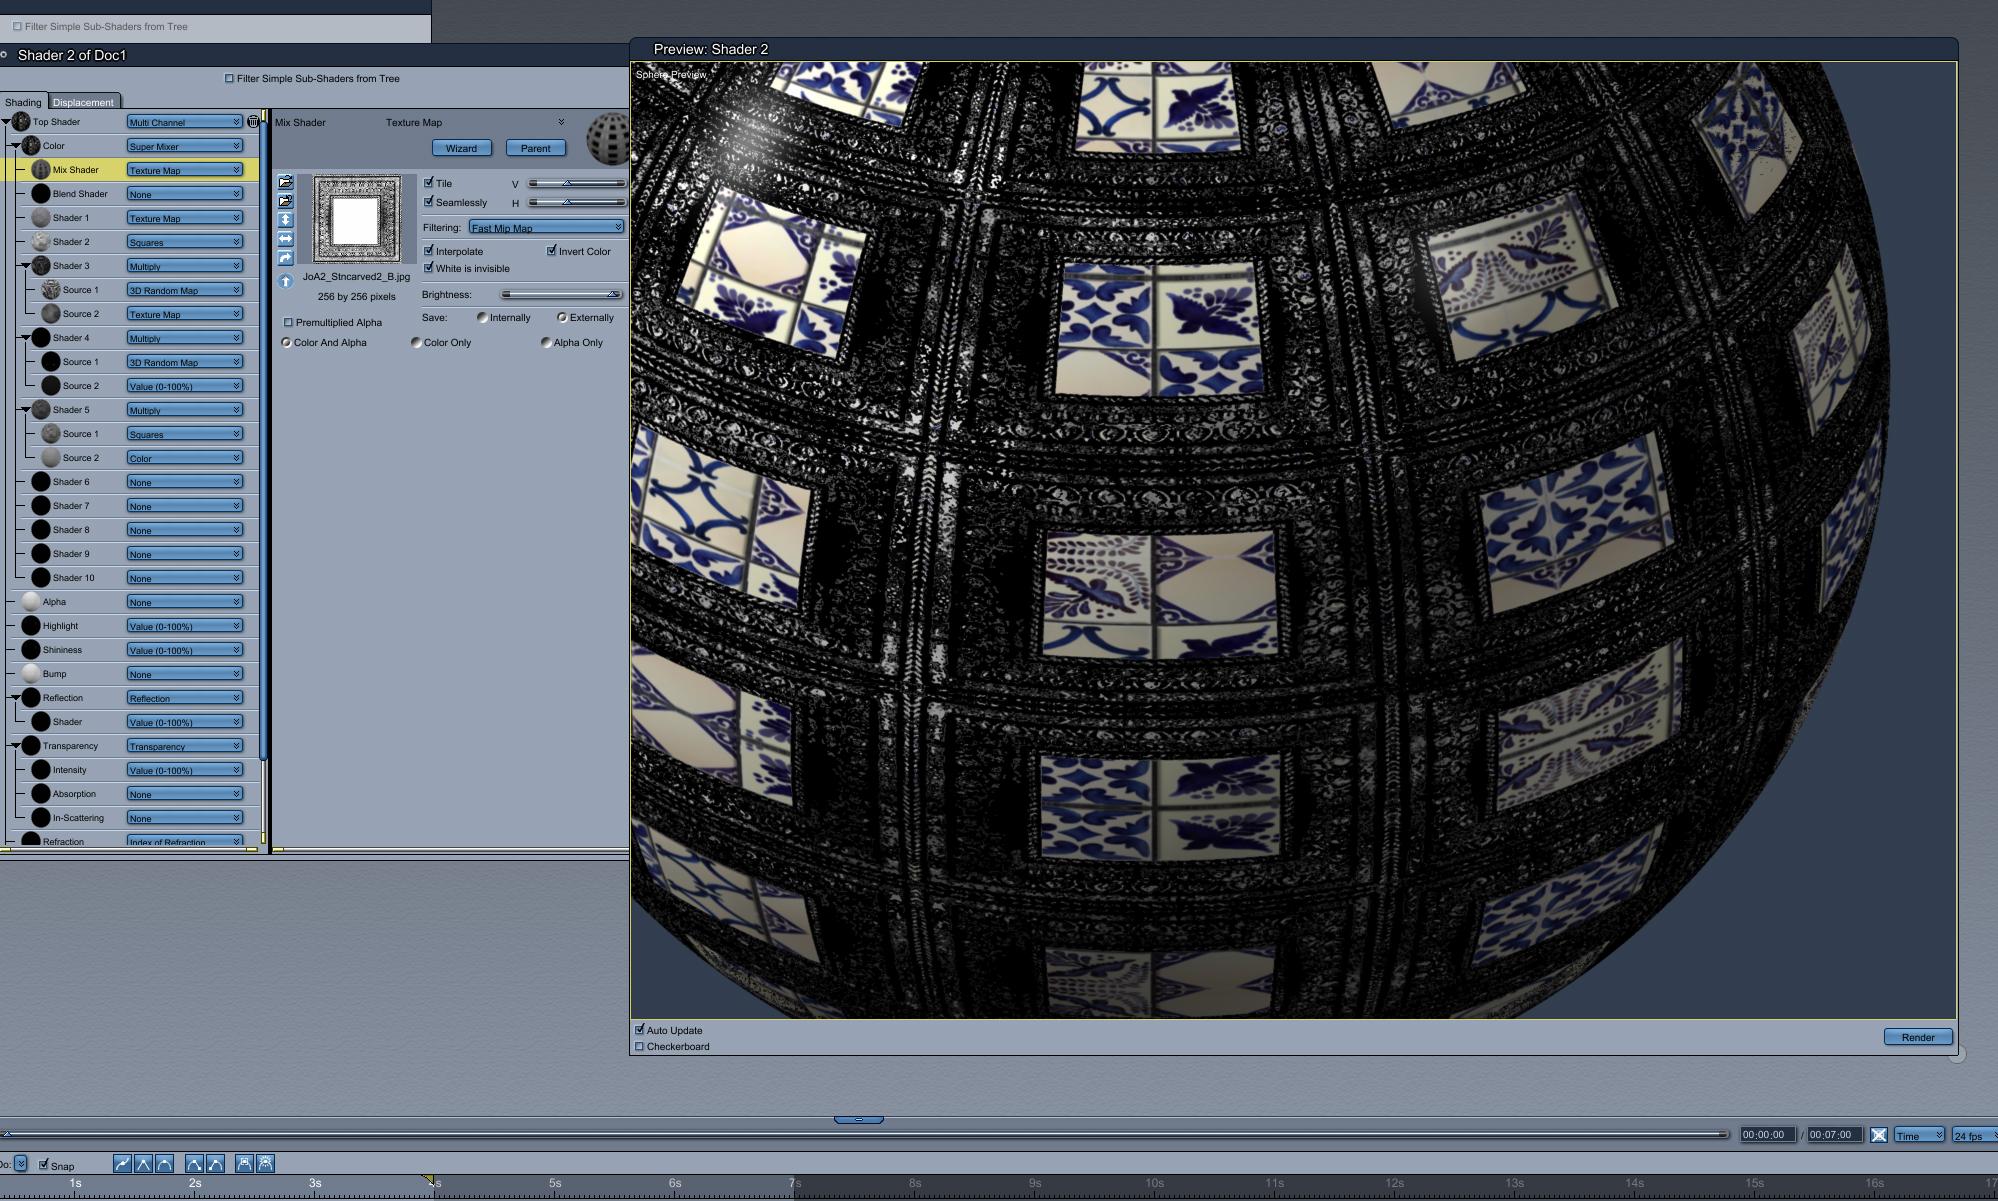Uncheck White is invisible option
The width and height of the screenshot is (1998, 1201).
(x=429, y=268)
